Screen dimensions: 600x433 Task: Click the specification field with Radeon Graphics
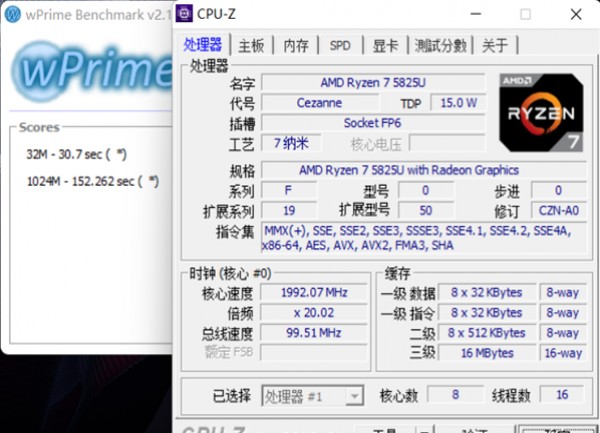424,170
